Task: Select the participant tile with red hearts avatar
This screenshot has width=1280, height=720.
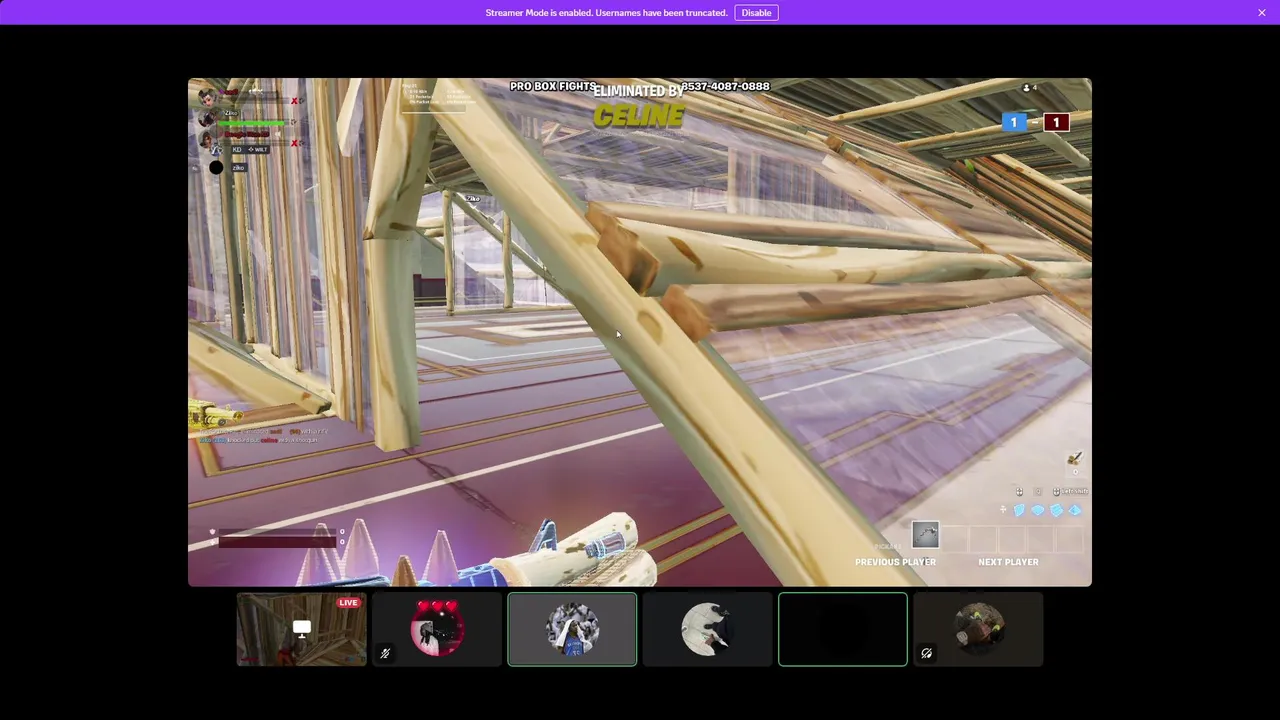Action: click(x=437, y=629)
